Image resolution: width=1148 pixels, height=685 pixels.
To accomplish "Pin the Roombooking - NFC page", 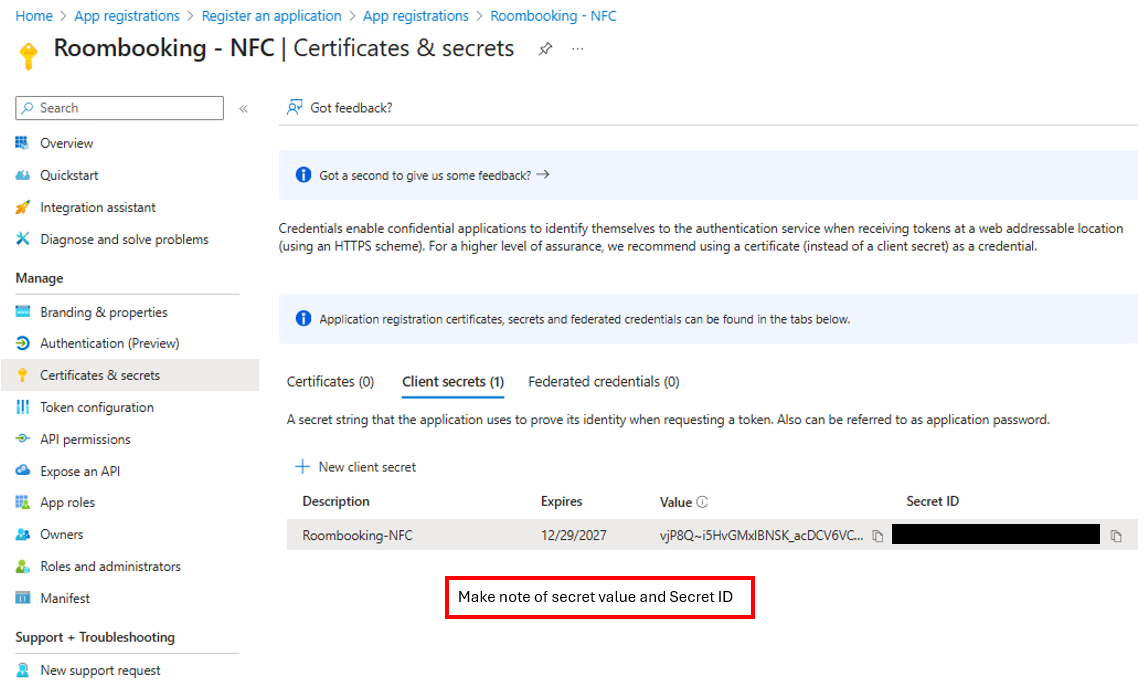I will click(545, 49).
